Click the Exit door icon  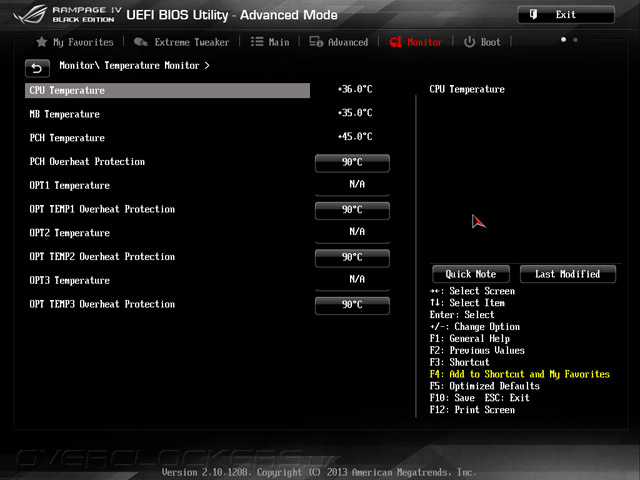(x=533, y=15)
